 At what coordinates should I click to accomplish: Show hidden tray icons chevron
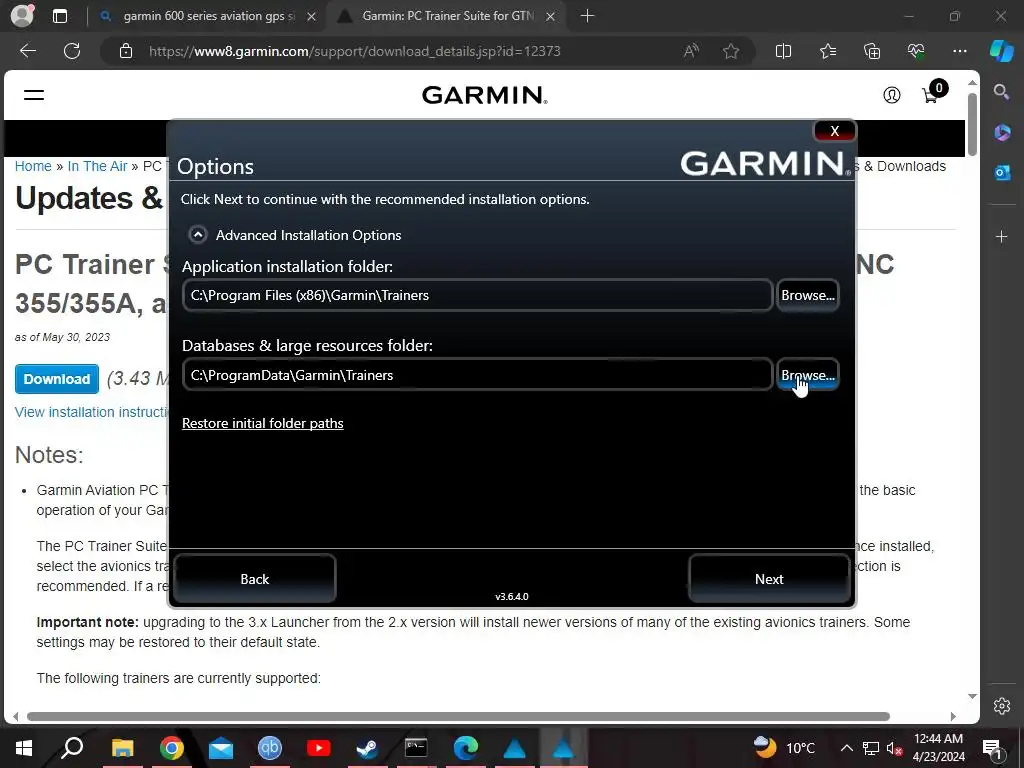tap(846, 748)
